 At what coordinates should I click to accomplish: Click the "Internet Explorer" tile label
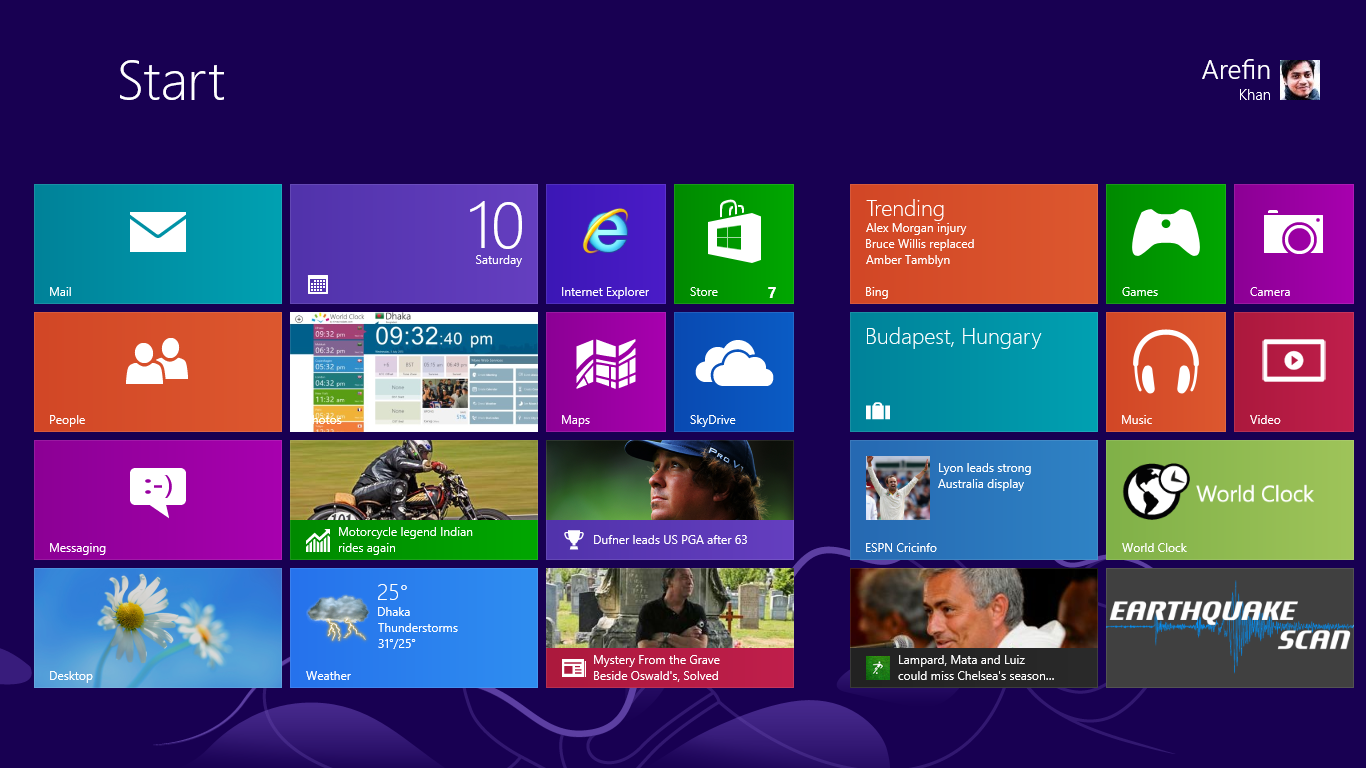pos(605,292)
